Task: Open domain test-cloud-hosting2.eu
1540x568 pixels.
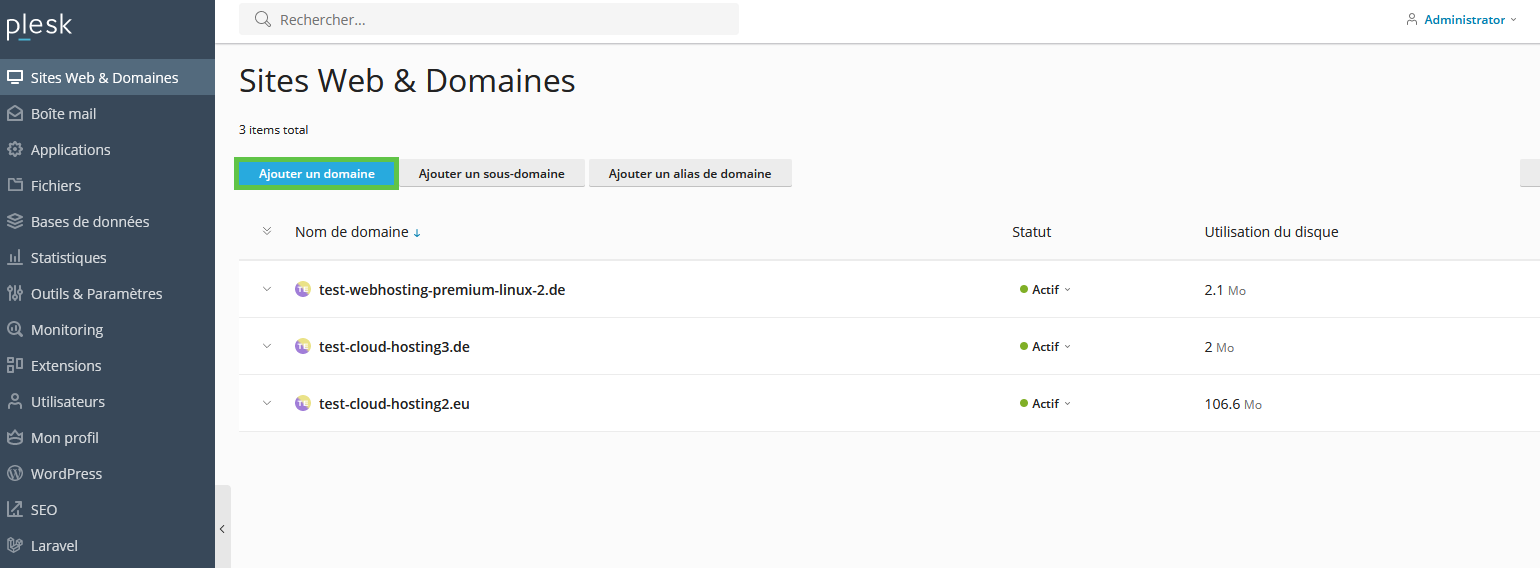Action: point(394,404)
